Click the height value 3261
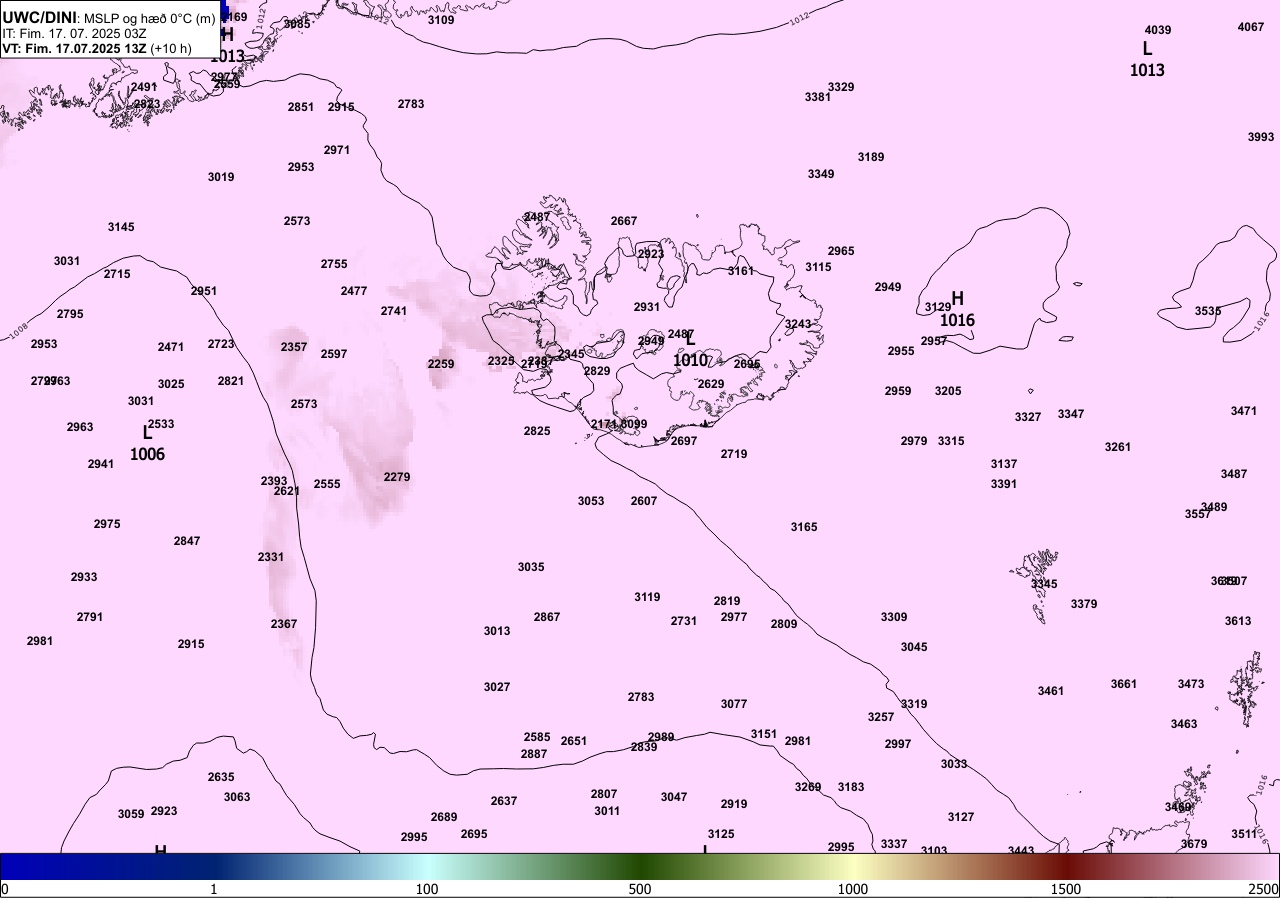Image resolution: width=1280 pixels, height=898 pixels. tap(1118, 447)
